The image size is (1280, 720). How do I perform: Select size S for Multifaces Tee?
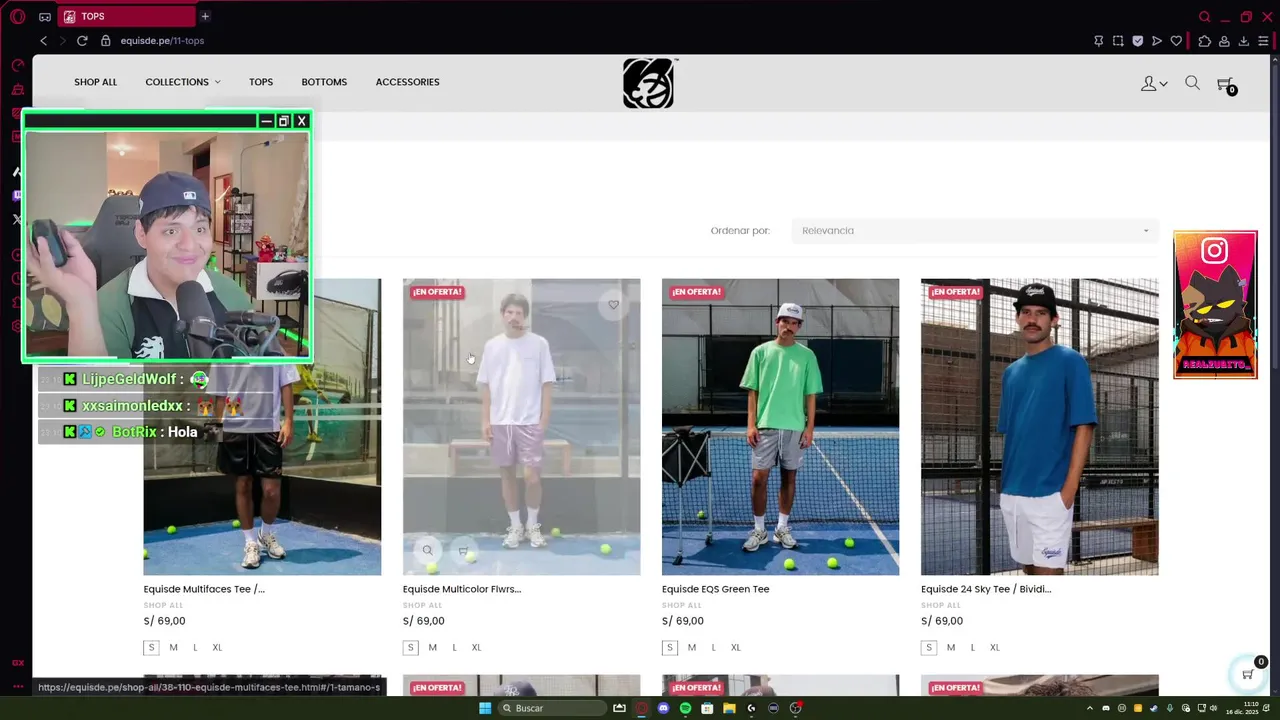pos(151,647)
